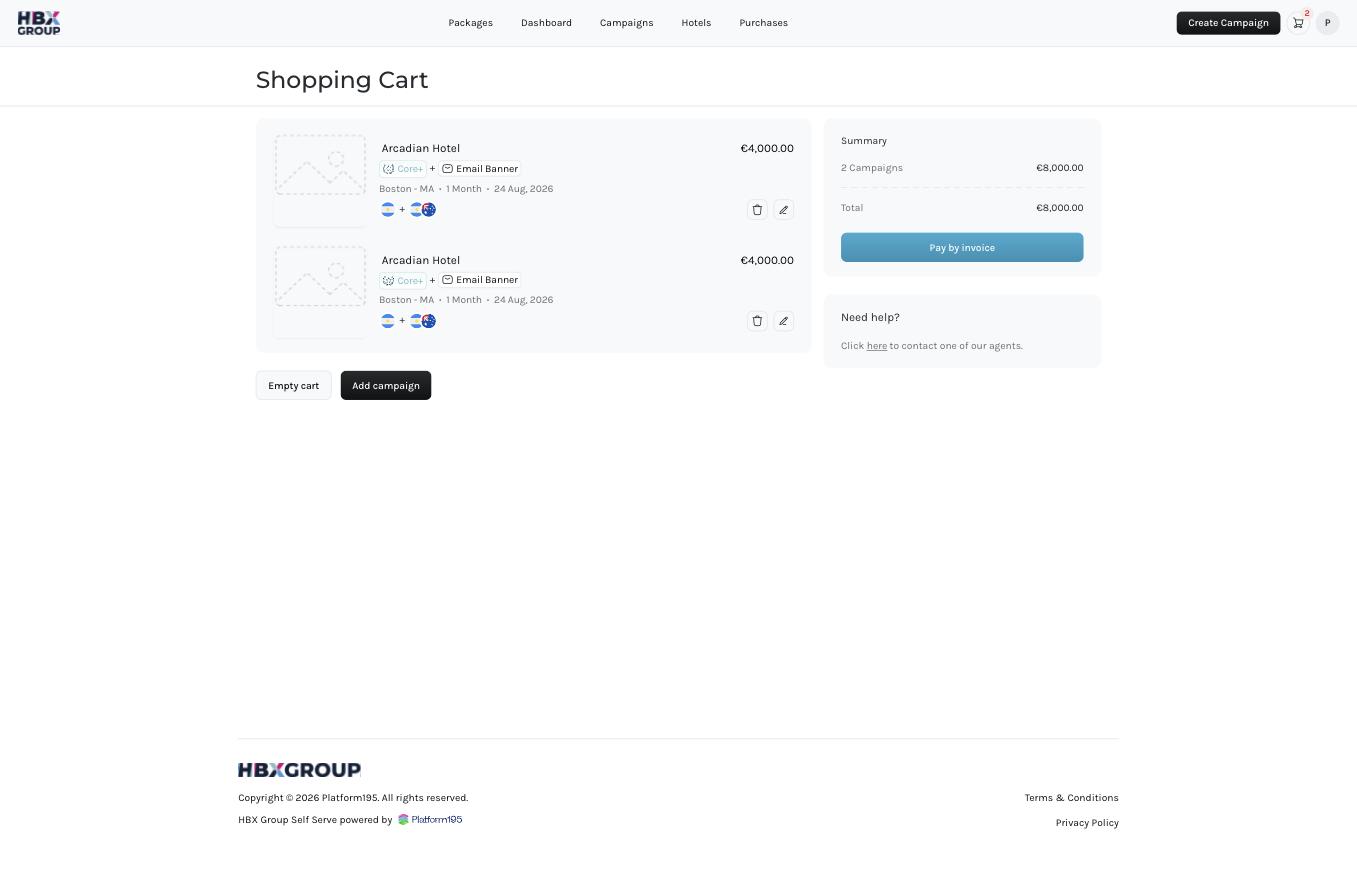The height and width of the screenshot is (896, 1357).
Task: Delete the second Arcadian Hotel campaign
Action: [757, 321]
